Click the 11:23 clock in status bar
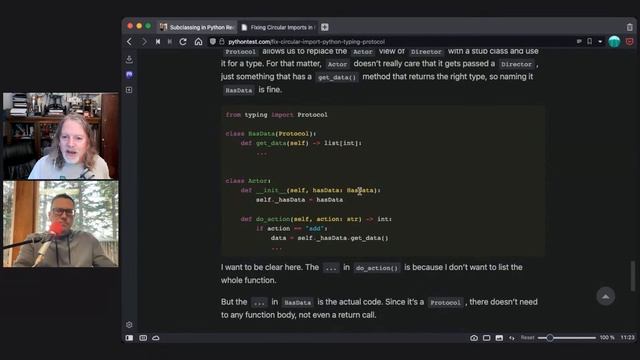This screenshot has width=640, height=360. tap(627, 338)
